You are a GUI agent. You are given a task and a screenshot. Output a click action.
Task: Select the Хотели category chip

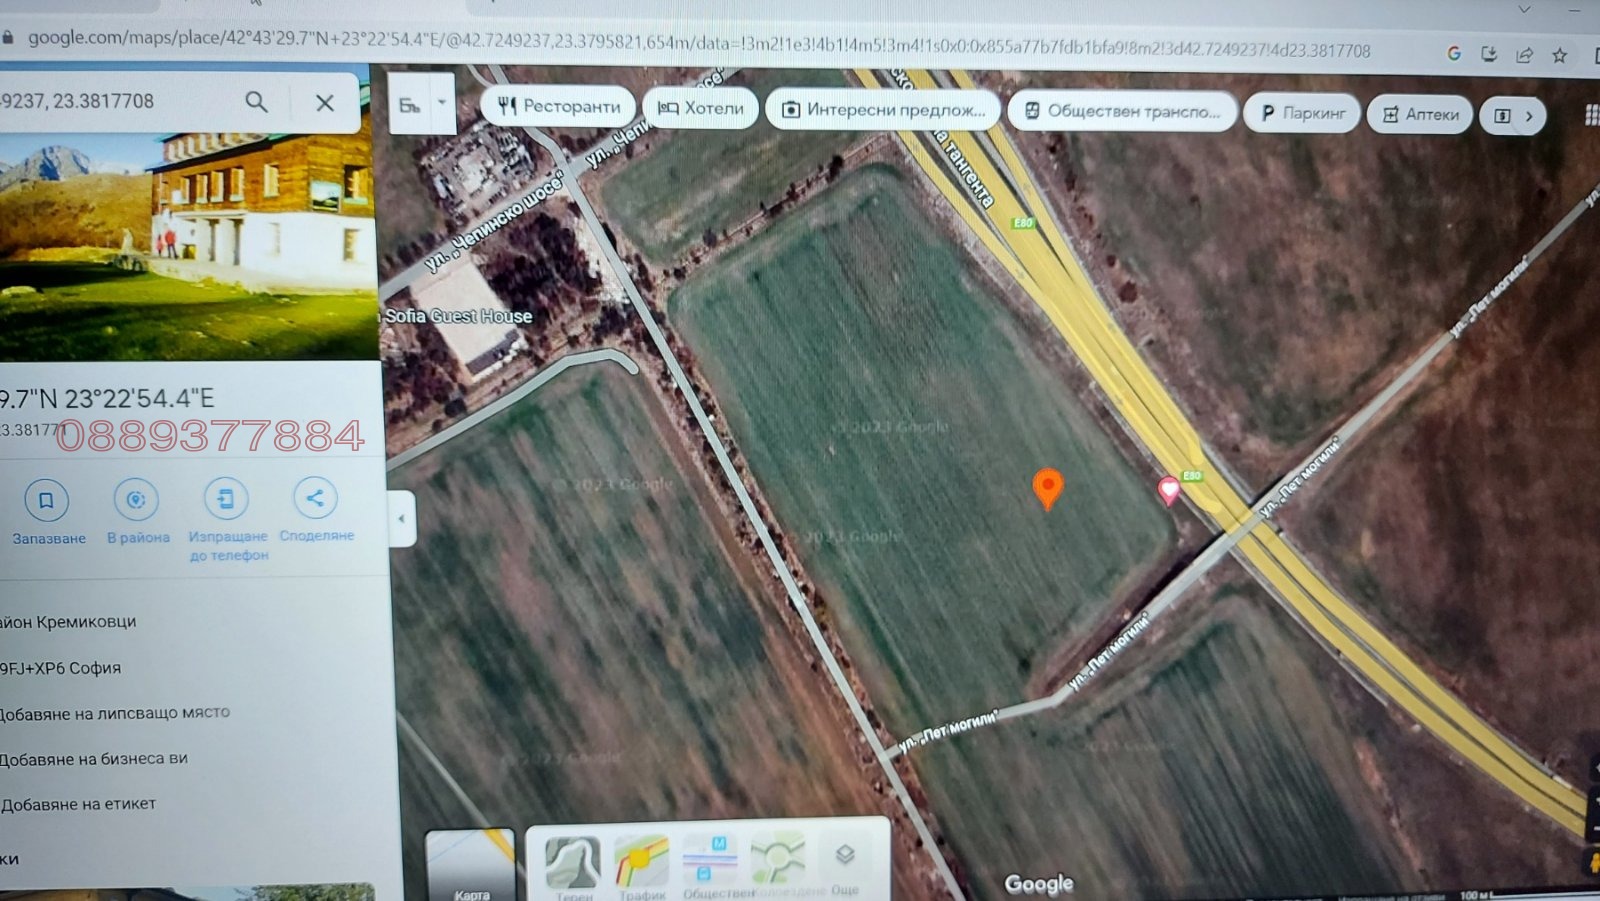point(701,108)
